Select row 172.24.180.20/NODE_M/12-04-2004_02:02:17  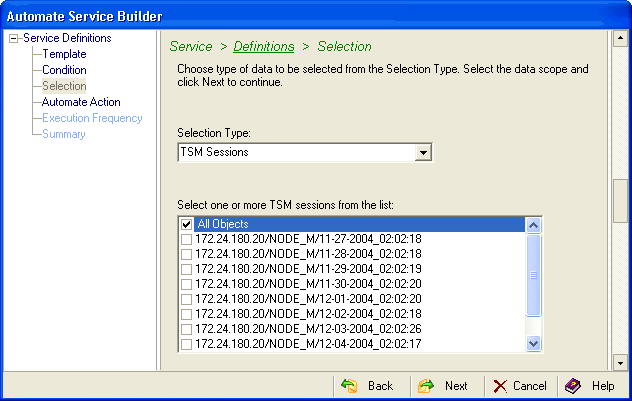[x=352, y=344]
